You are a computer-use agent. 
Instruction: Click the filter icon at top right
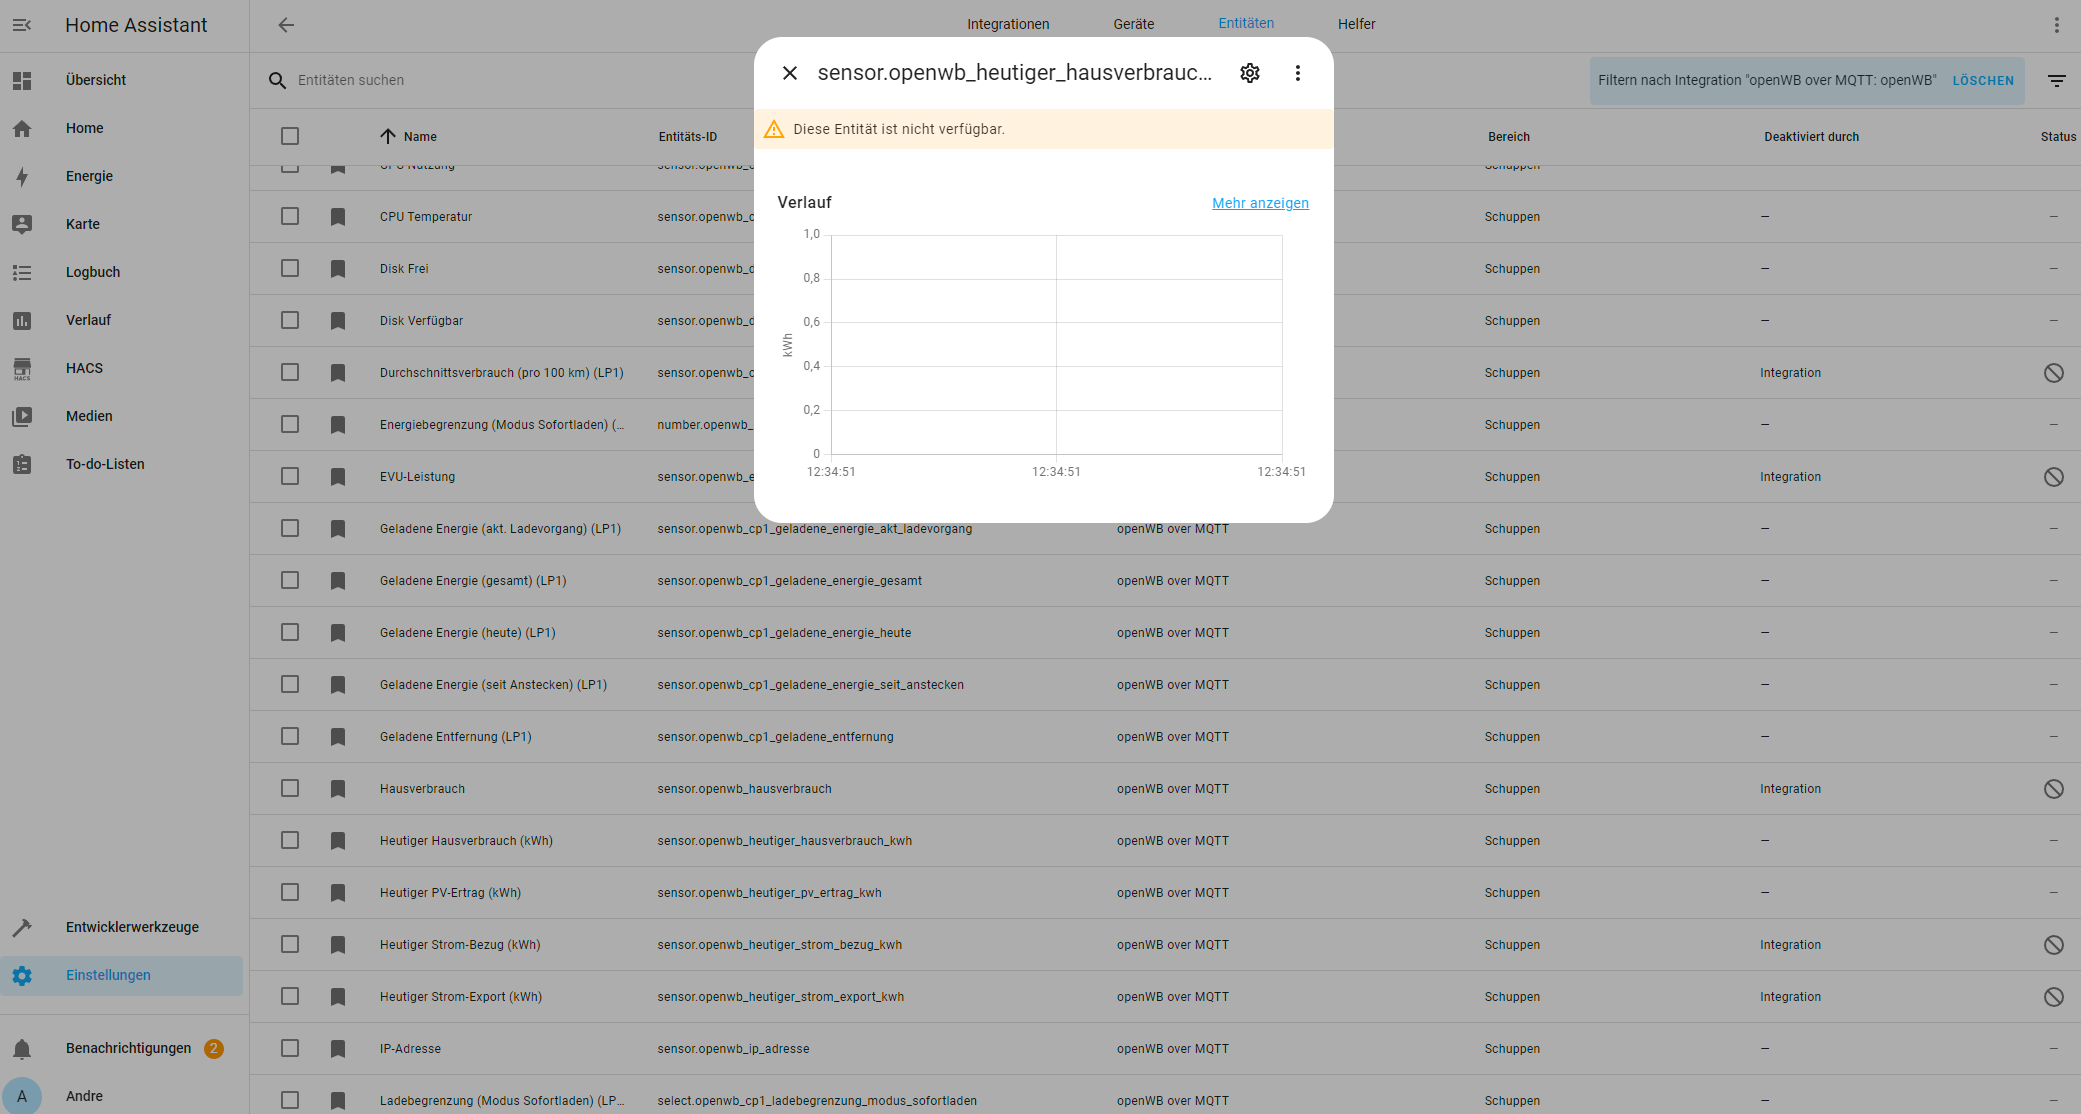coord(2056,81)
